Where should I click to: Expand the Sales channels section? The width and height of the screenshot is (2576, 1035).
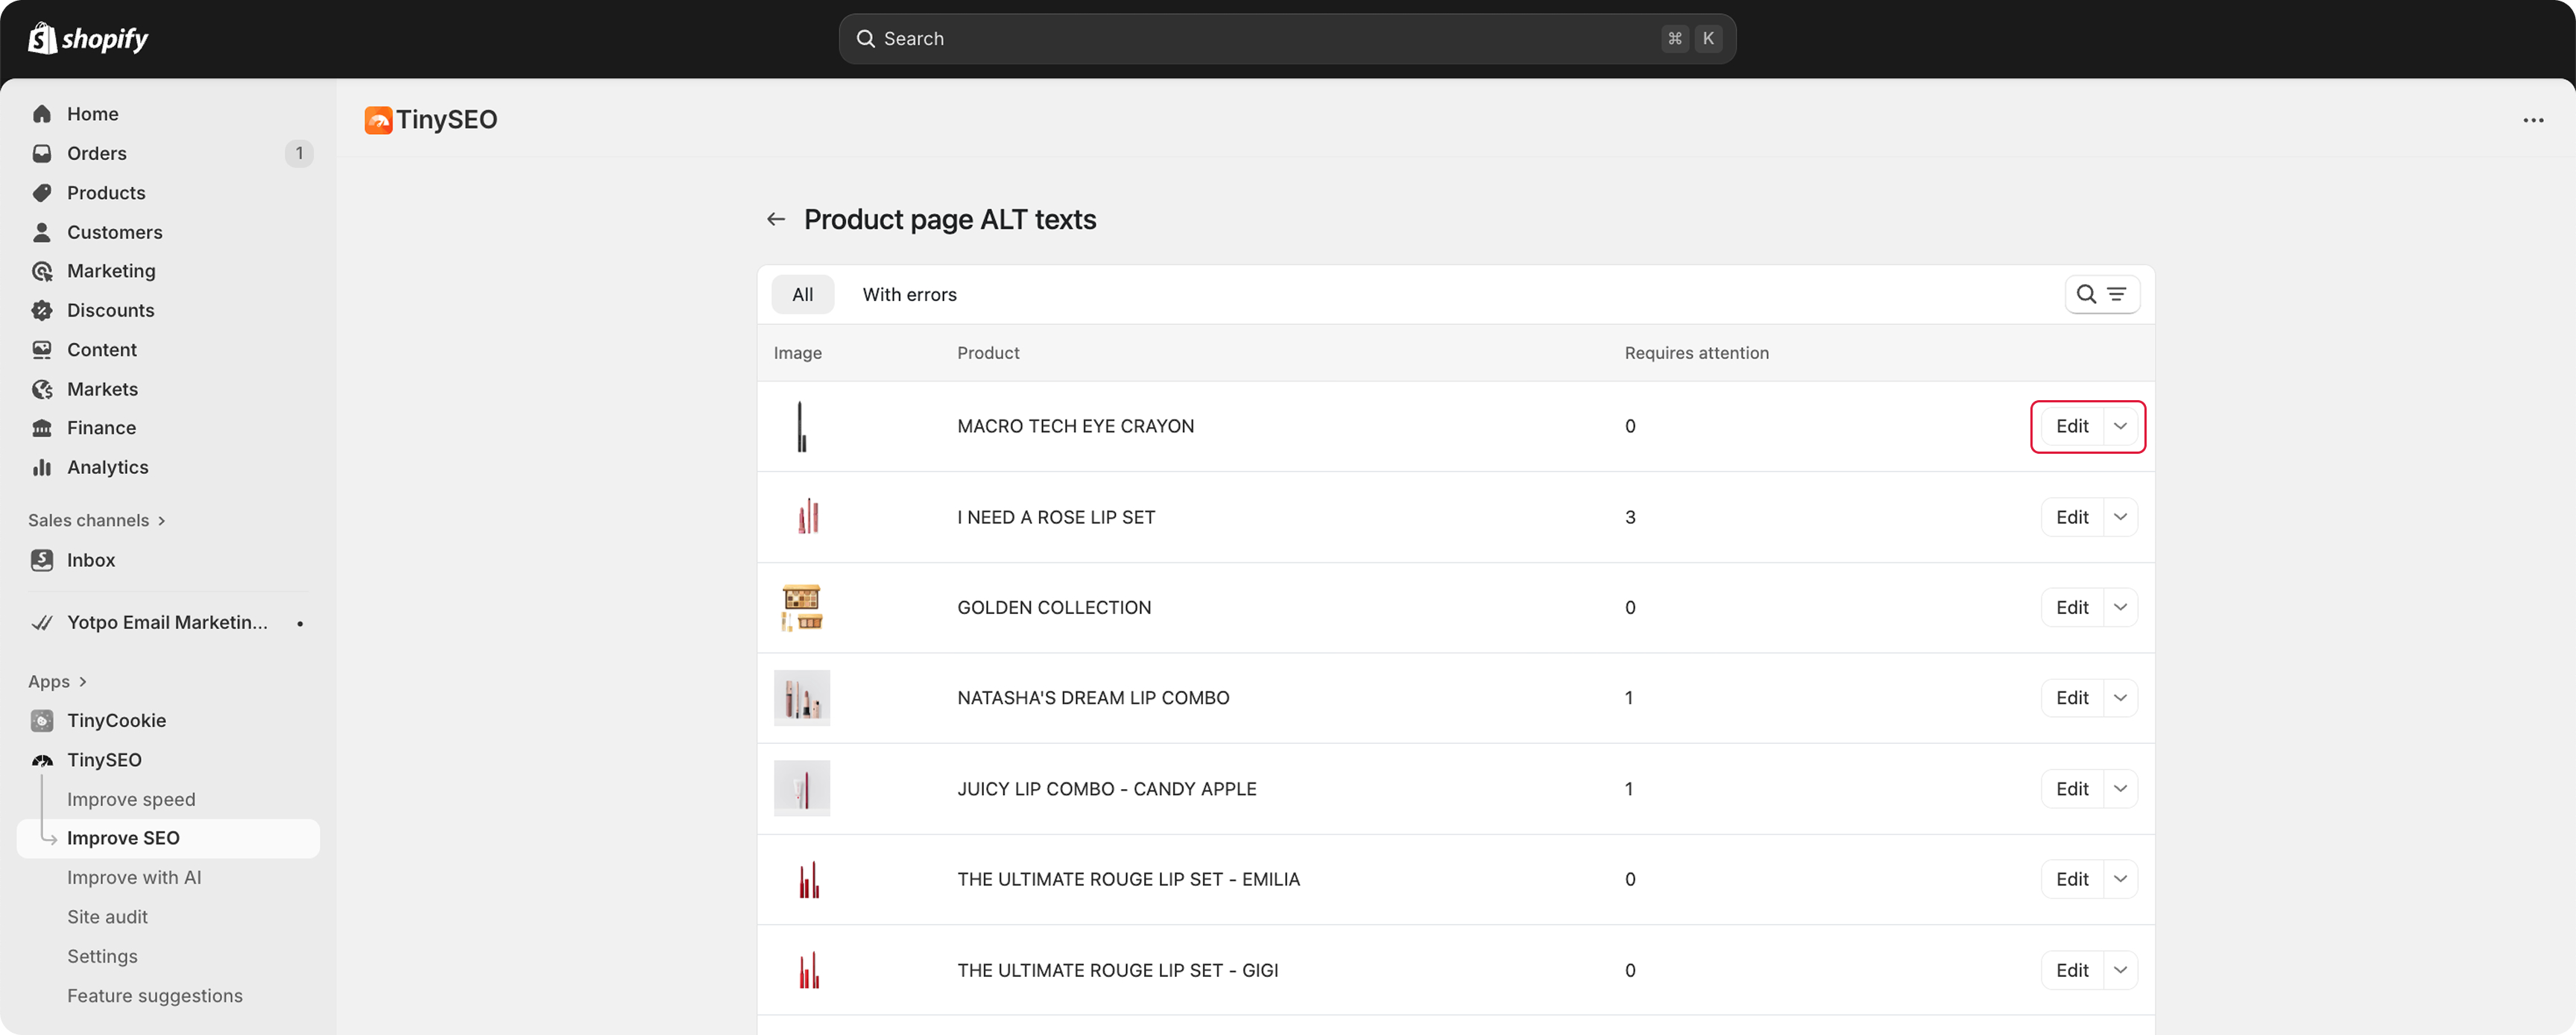click(96, 520)
